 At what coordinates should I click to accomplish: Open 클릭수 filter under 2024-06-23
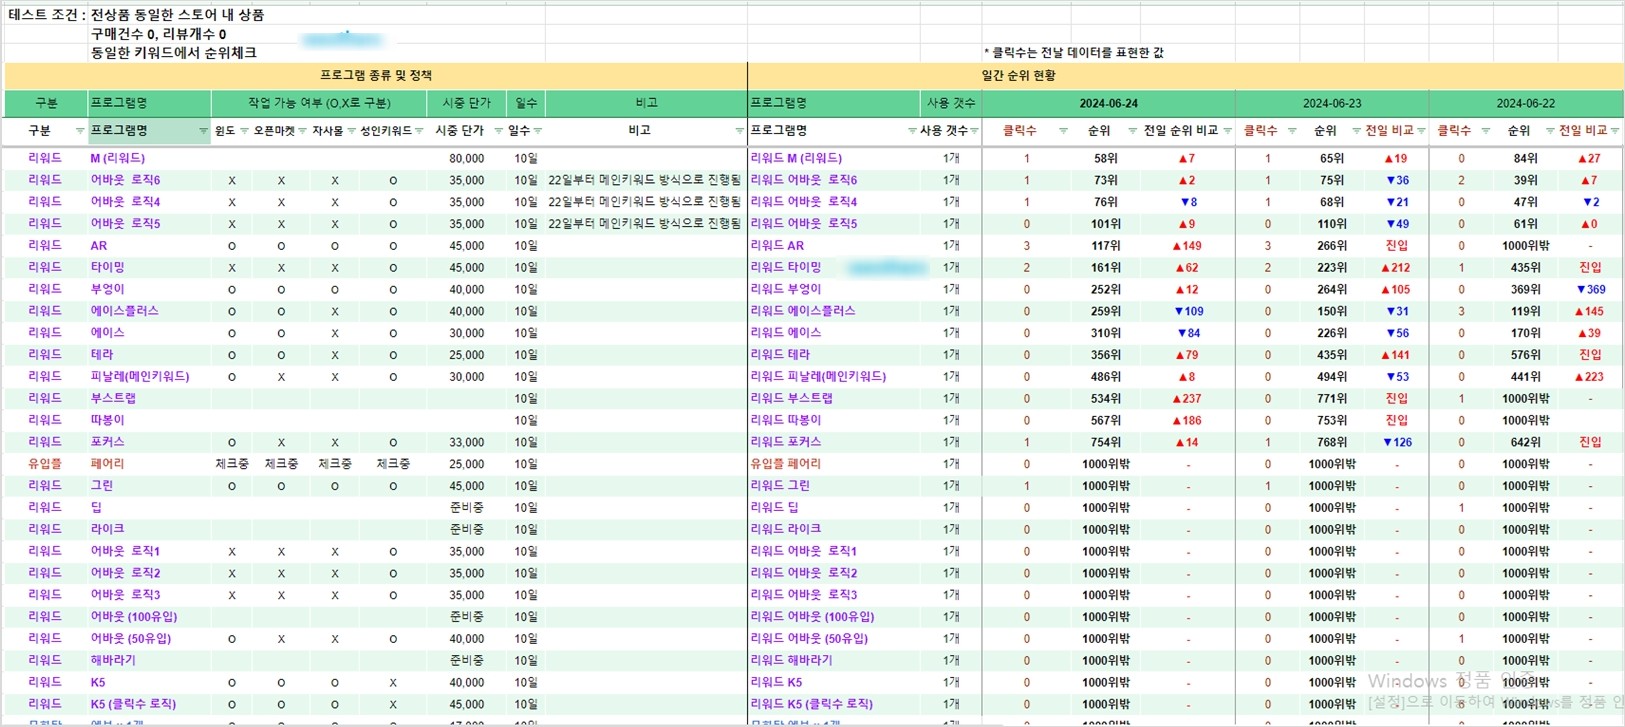(1292, 131)
